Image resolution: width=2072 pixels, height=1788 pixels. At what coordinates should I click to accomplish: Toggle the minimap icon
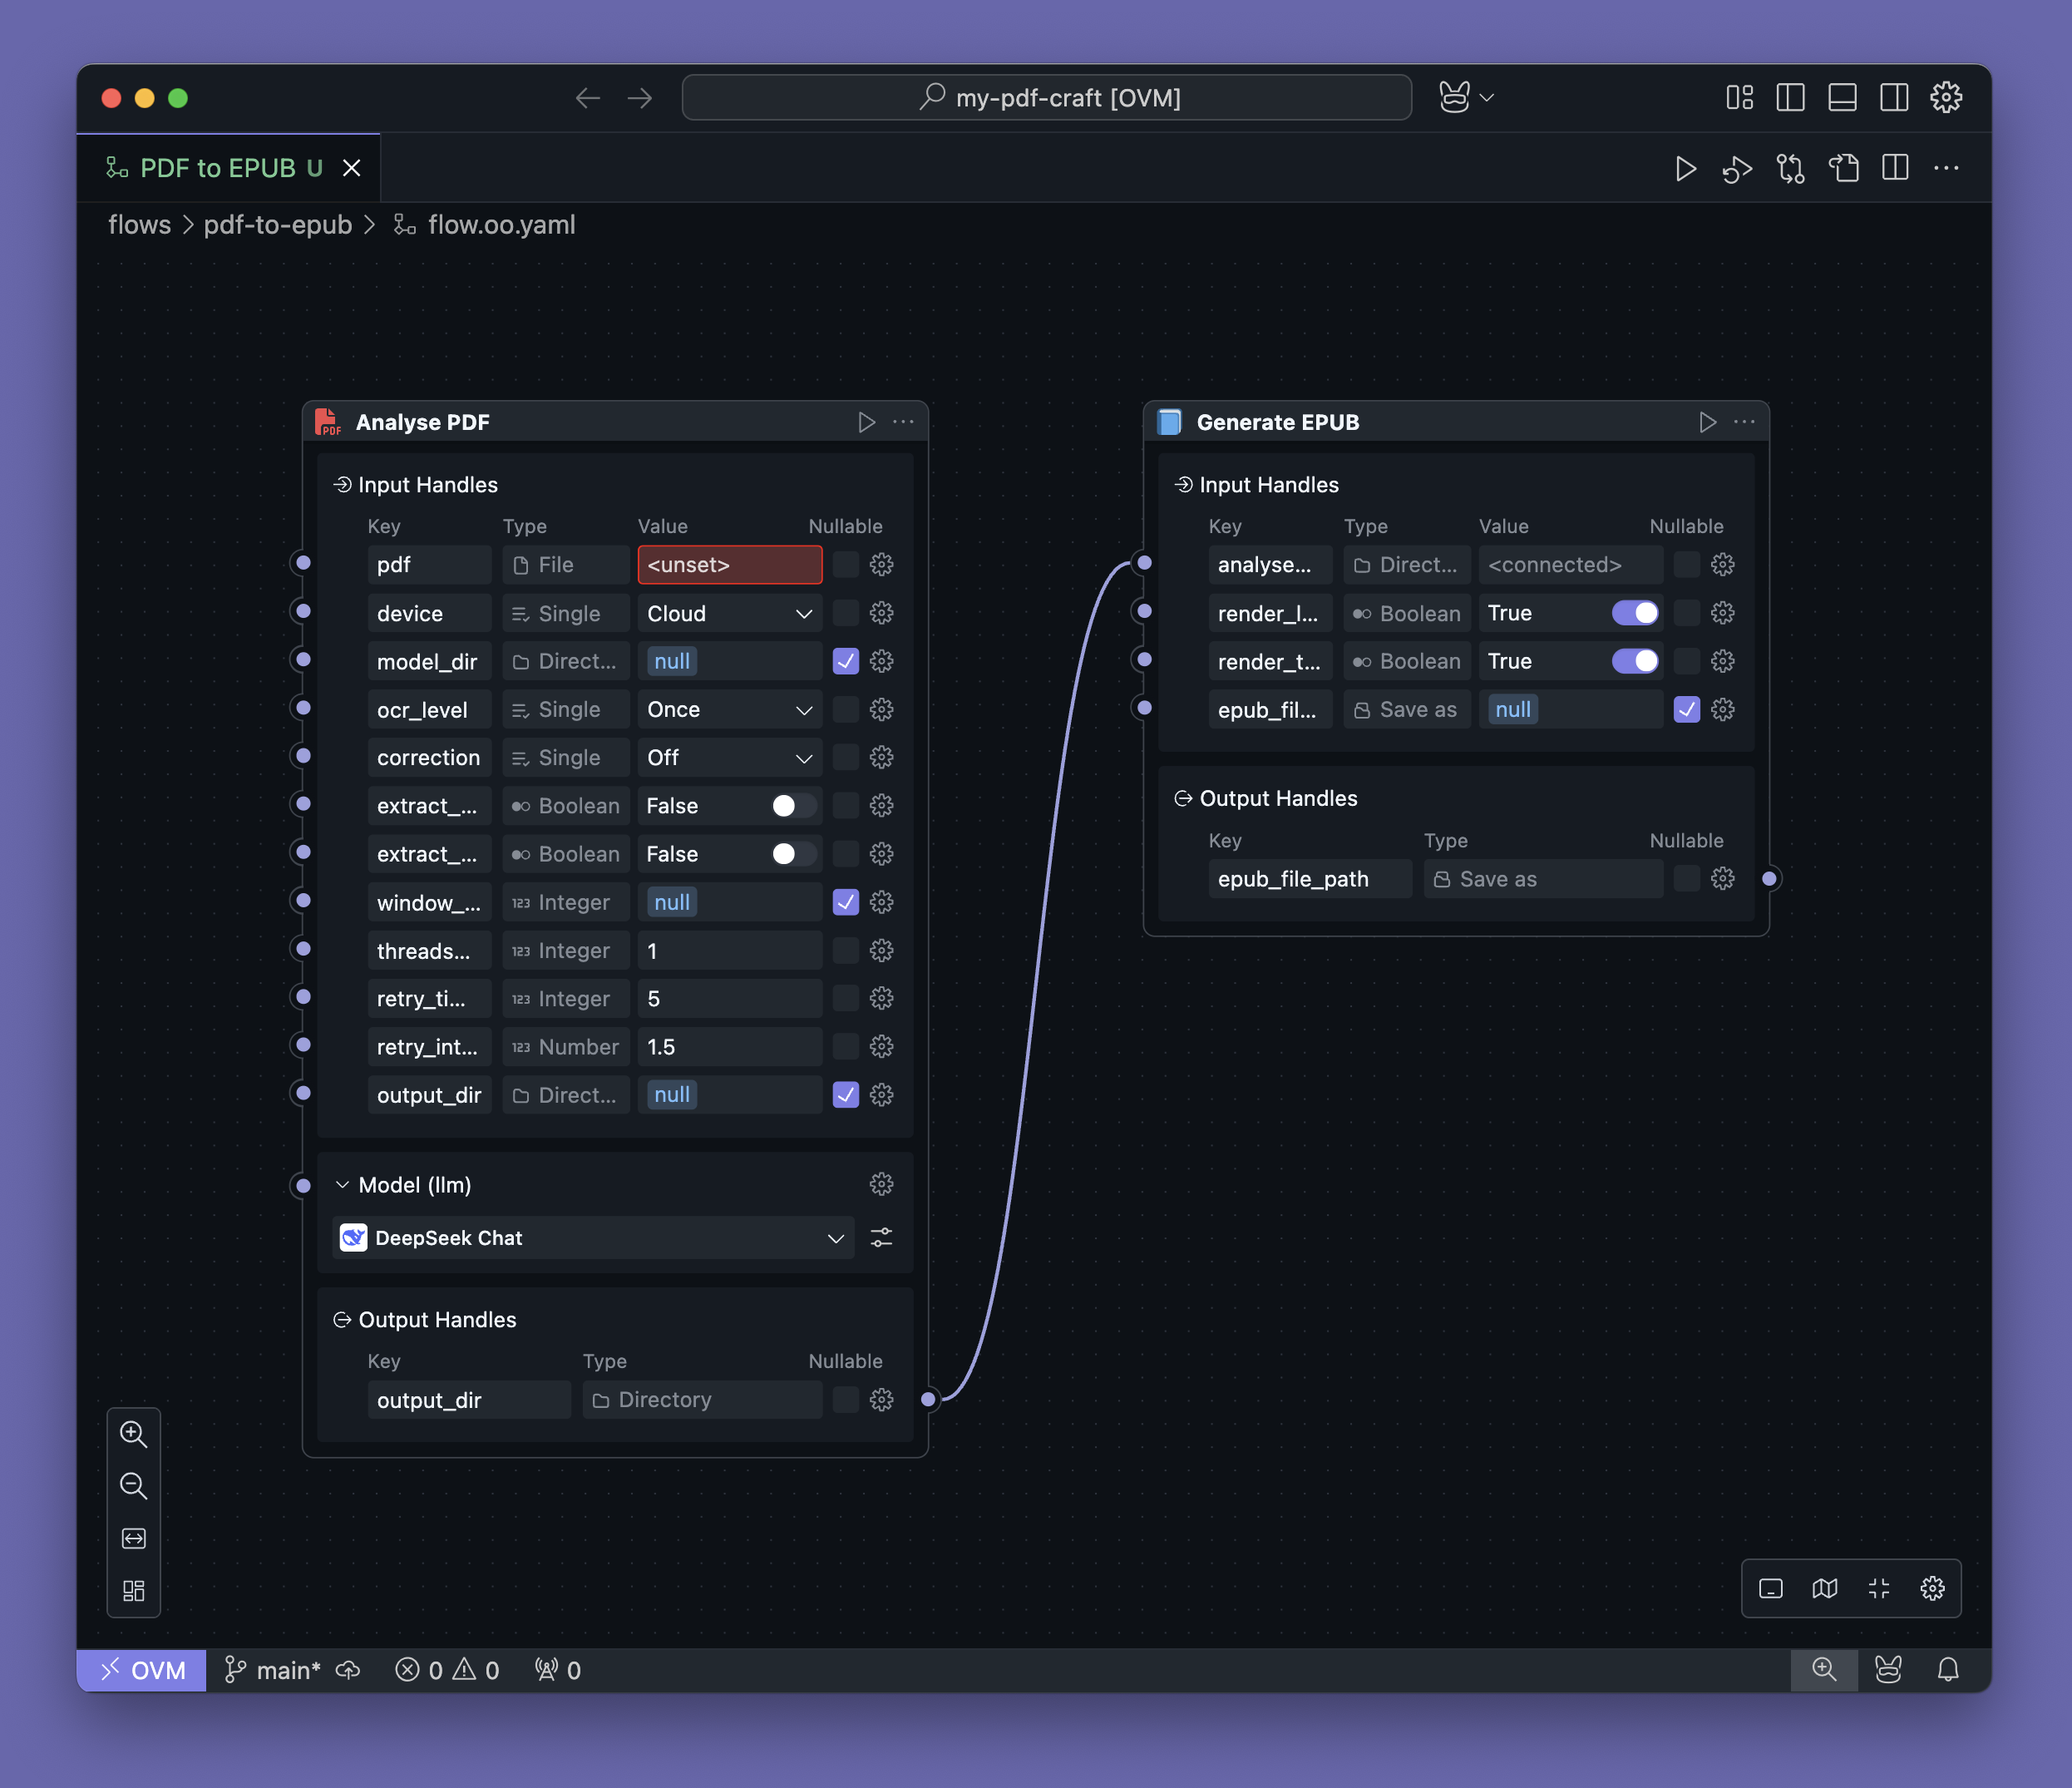[x=1824, y=1588]
